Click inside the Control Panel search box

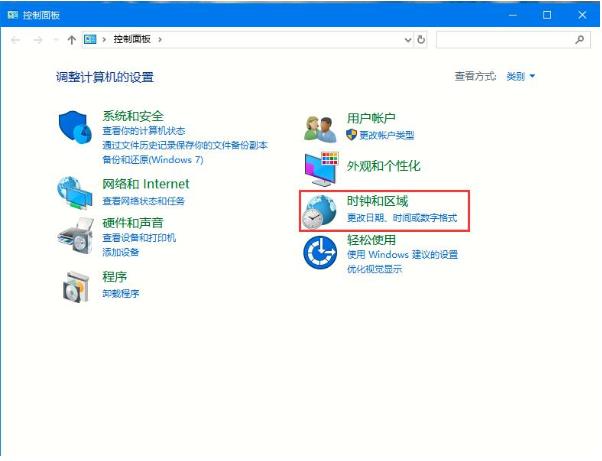pos(513,40)
